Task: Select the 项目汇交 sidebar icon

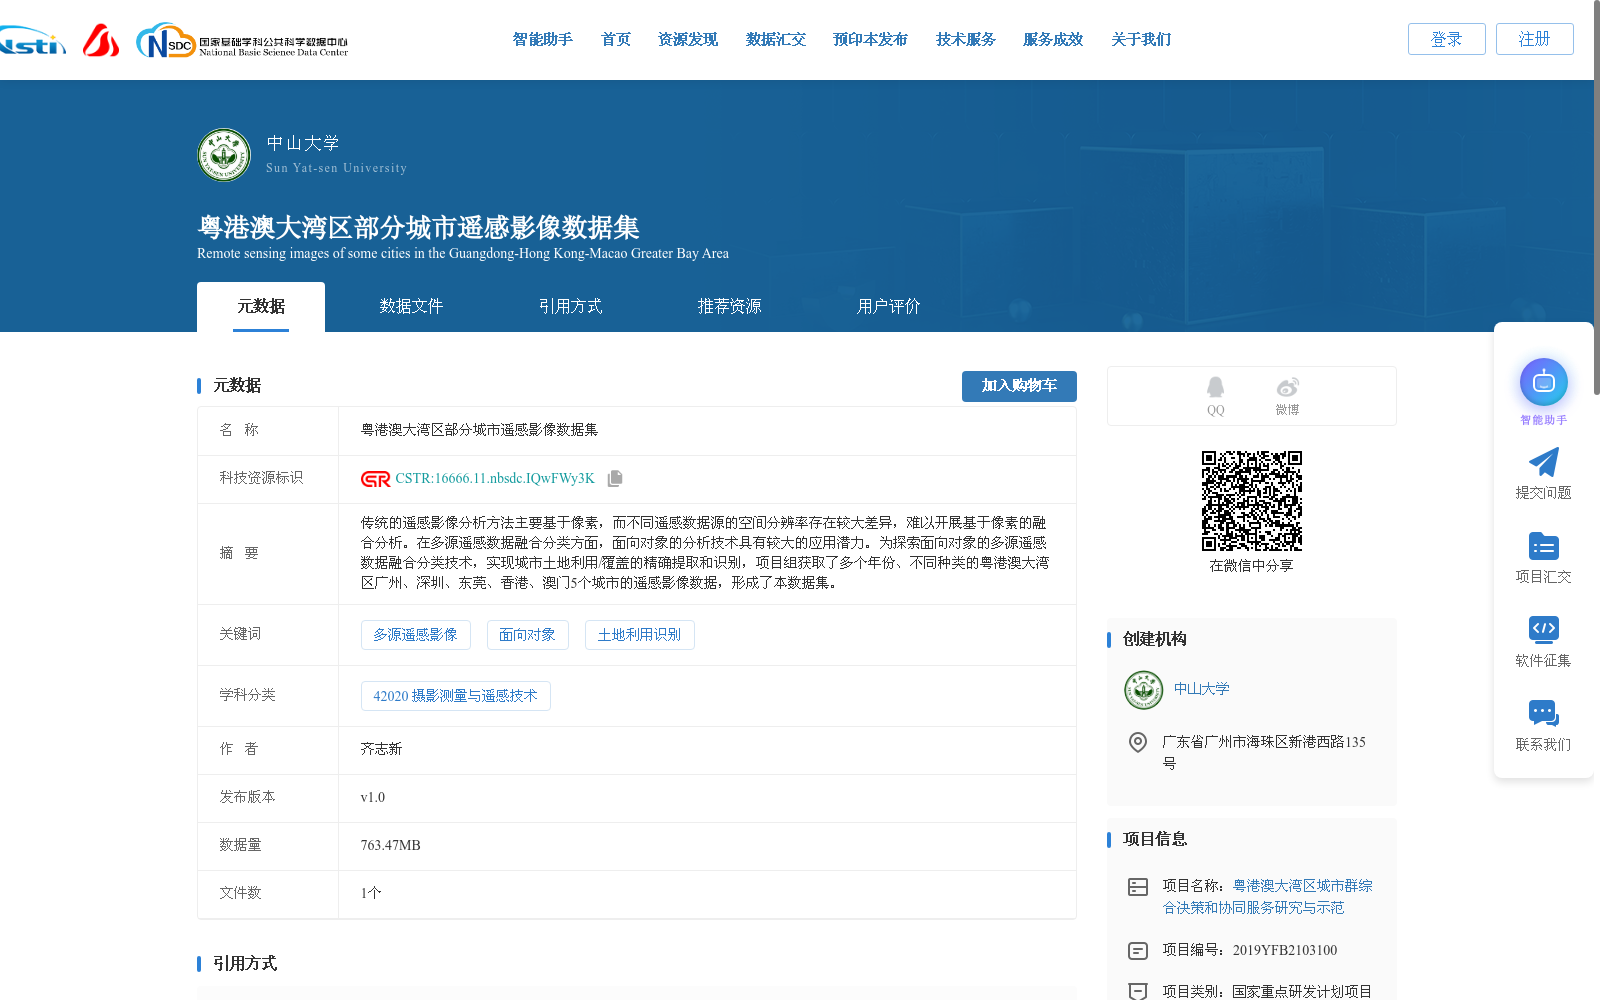Action: [x=1543, y=546]
